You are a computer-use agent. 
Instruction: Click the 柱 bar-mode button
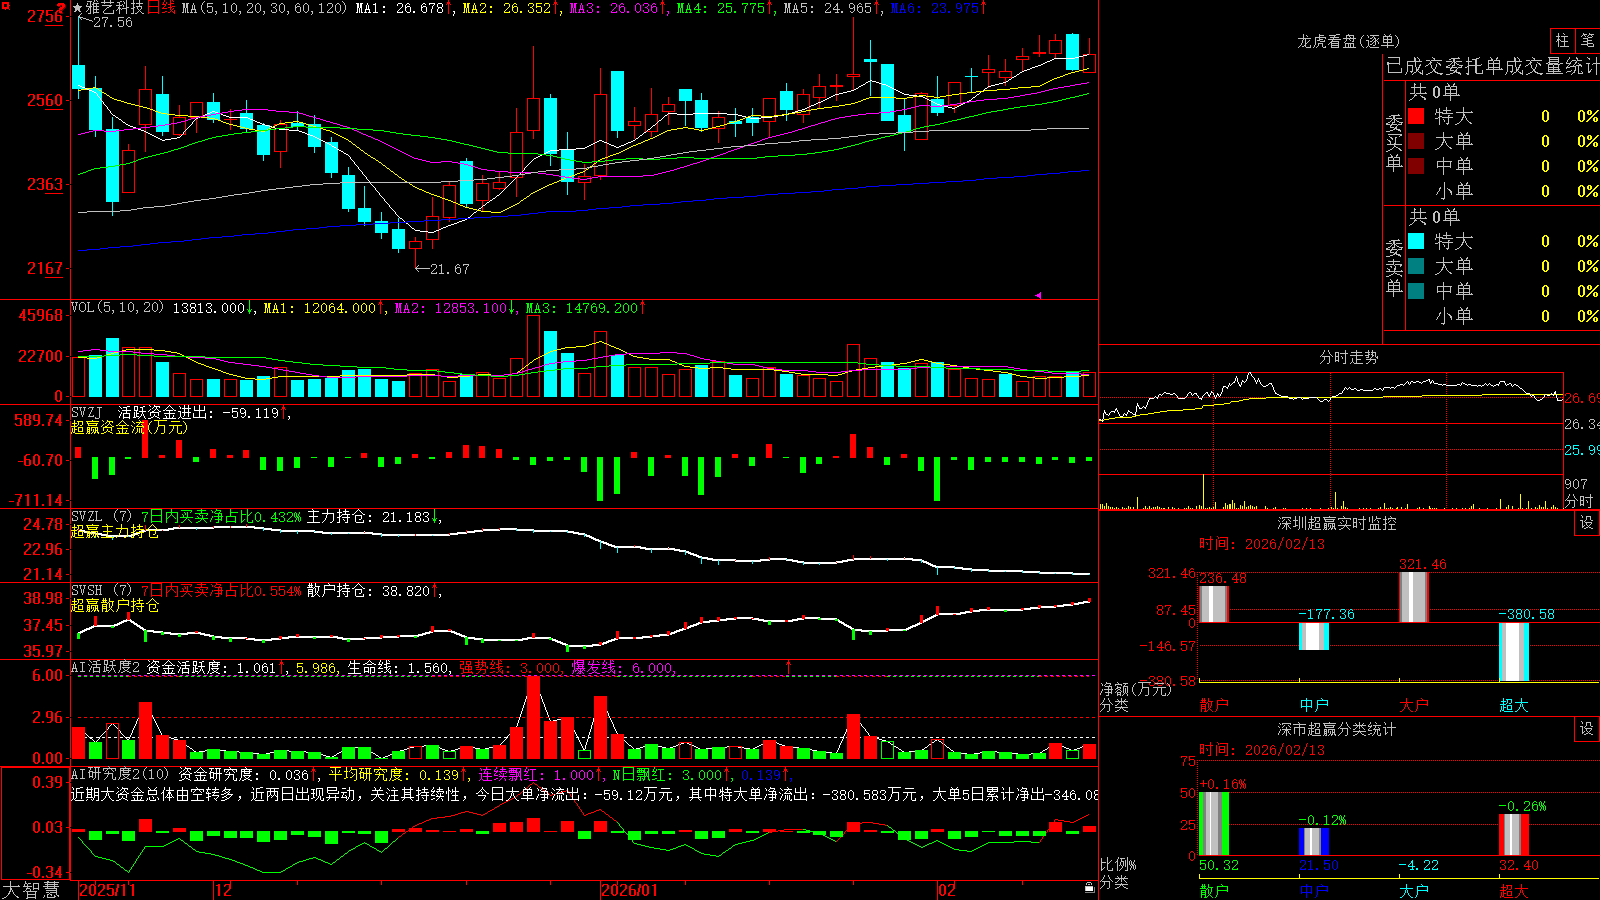coord(1561,40)
